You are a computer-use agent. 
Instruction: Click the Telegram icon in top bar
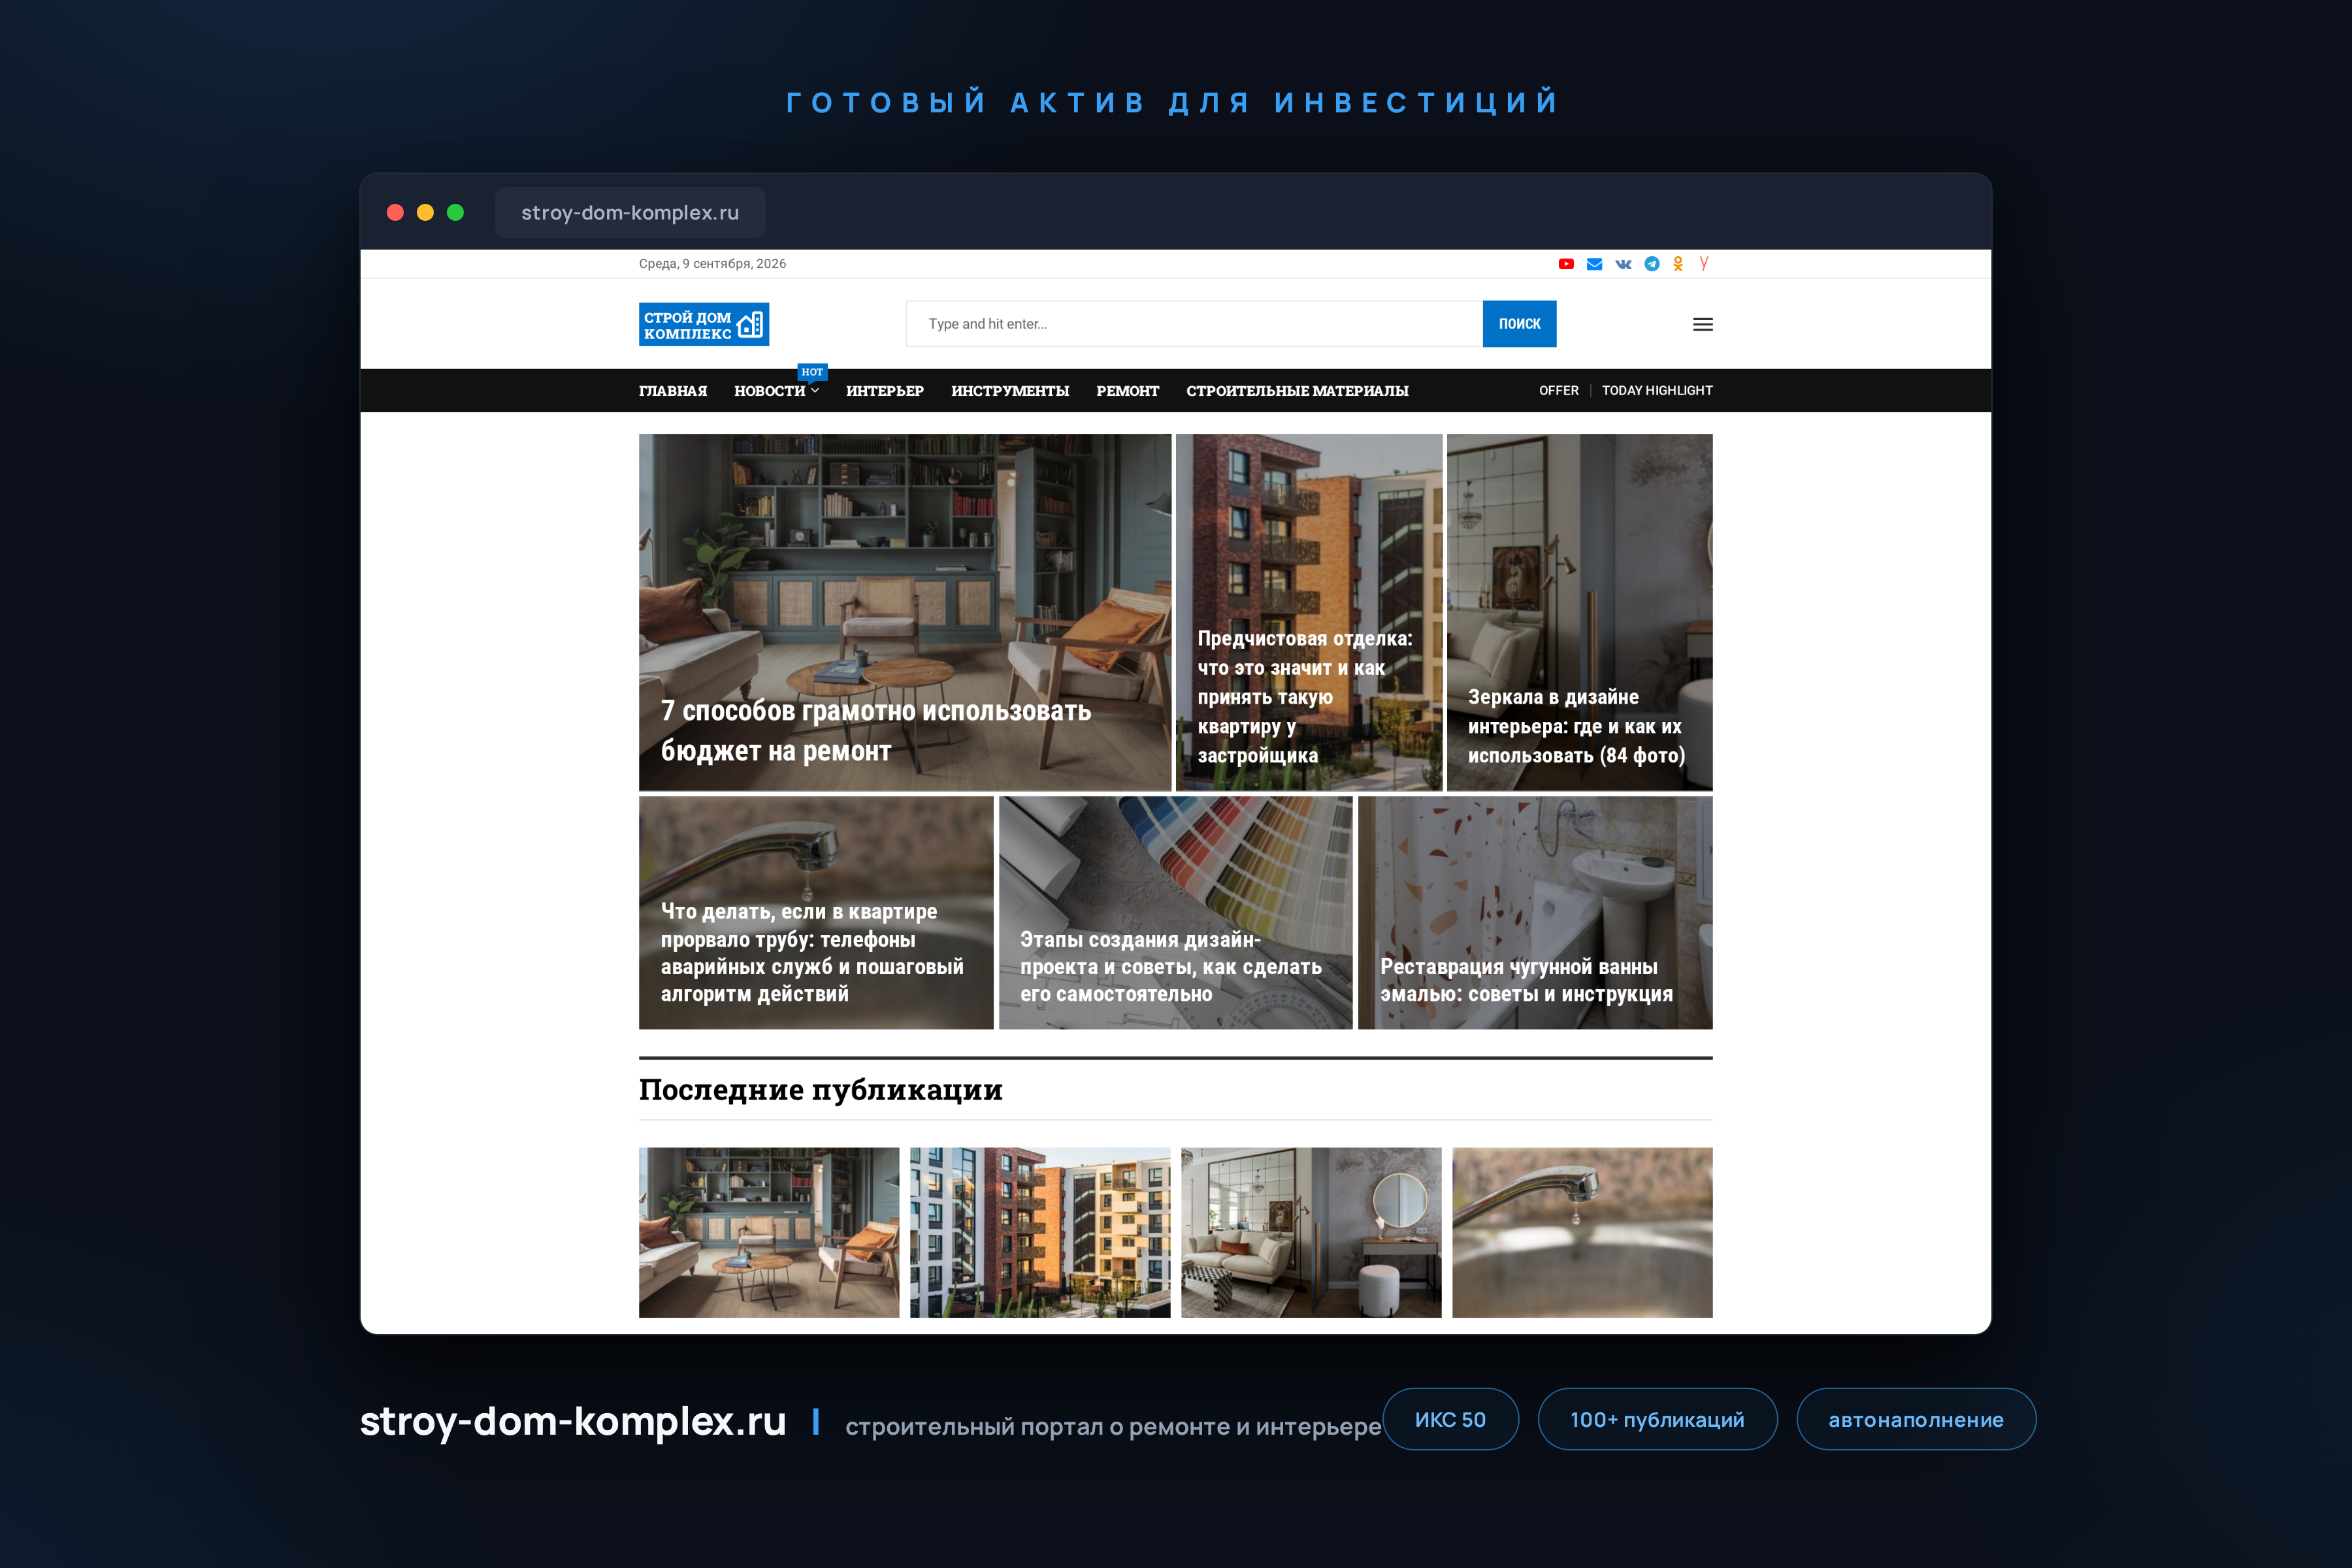pyautogui.click(x=1652, y=264)
